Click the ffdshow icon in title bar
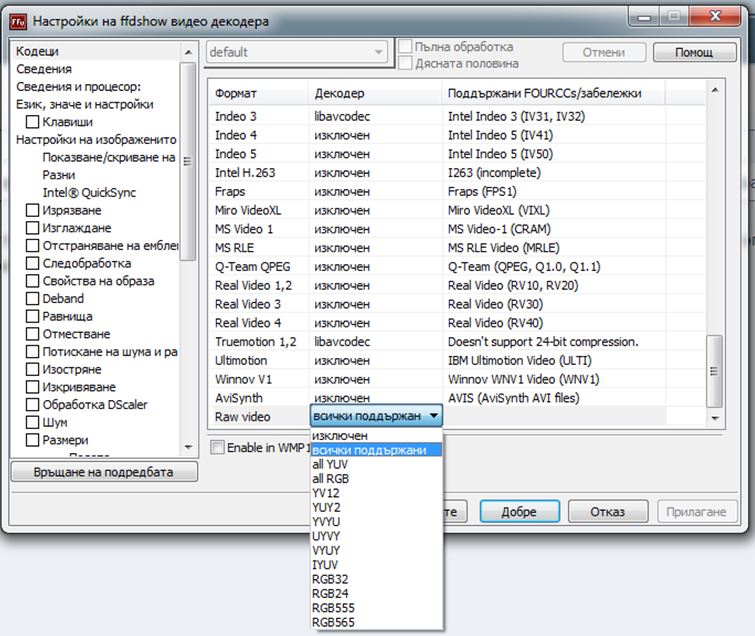This screenshot has width=755, height=636. pos(18,22)
